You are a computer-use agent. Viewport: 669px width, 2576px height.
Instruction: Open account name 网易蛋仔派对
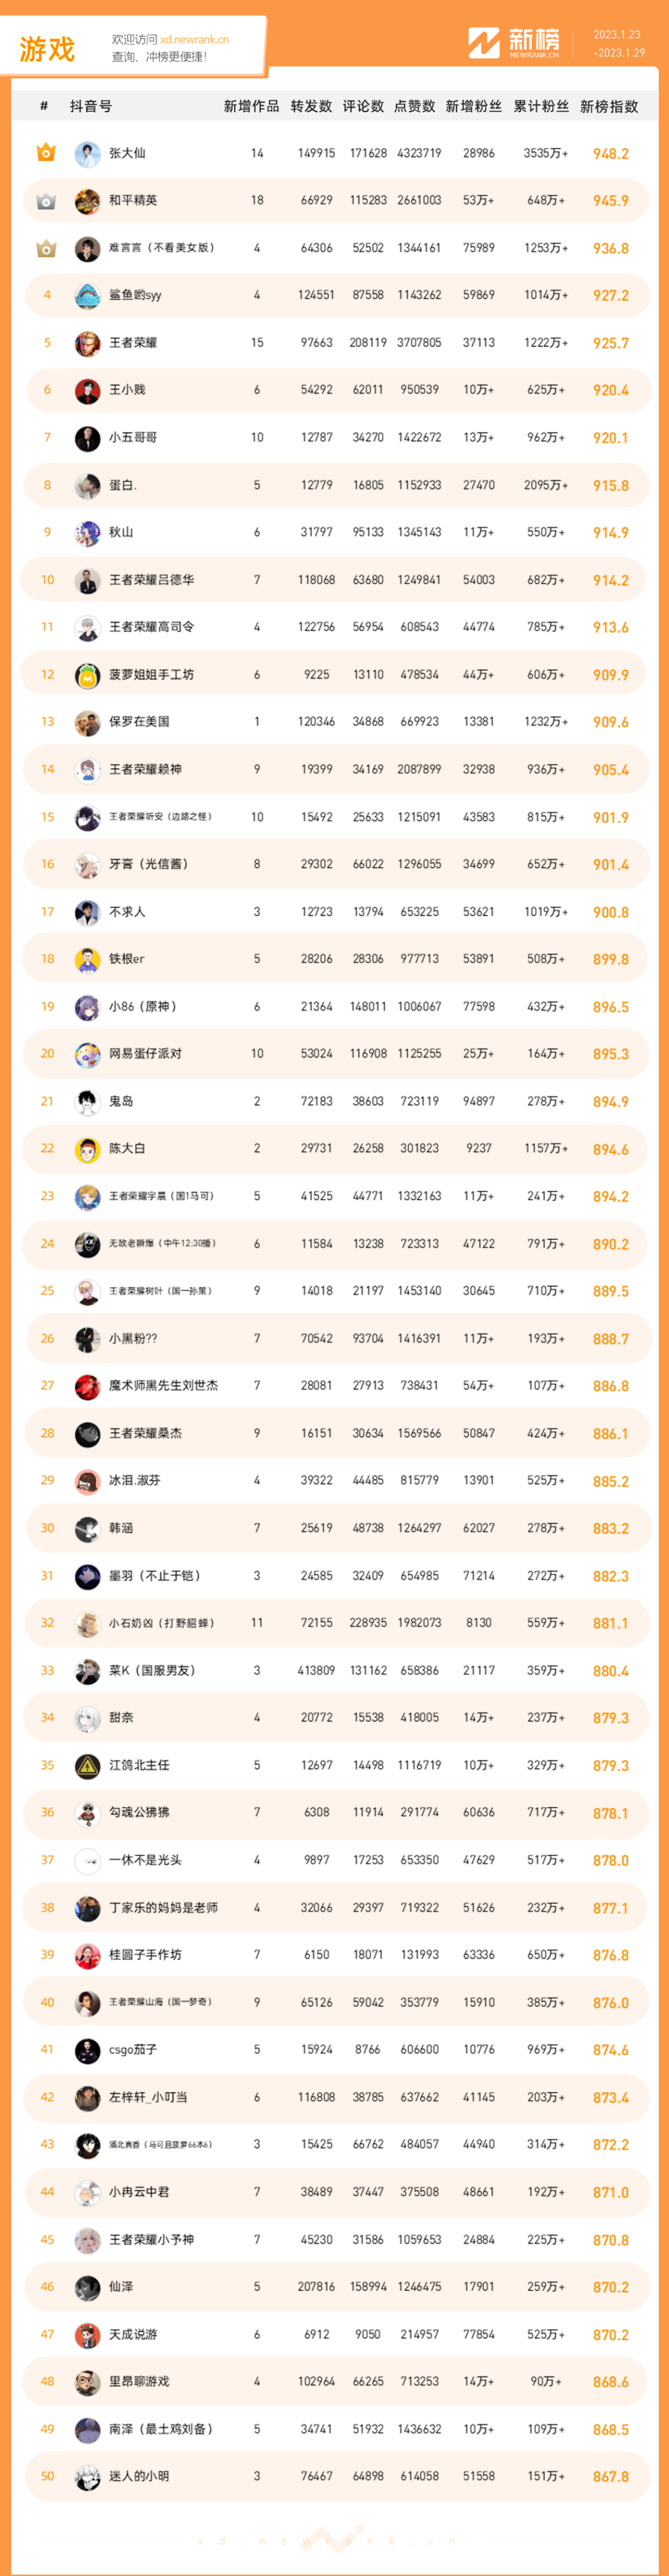pyautogui.click(x=145, y=1054)
